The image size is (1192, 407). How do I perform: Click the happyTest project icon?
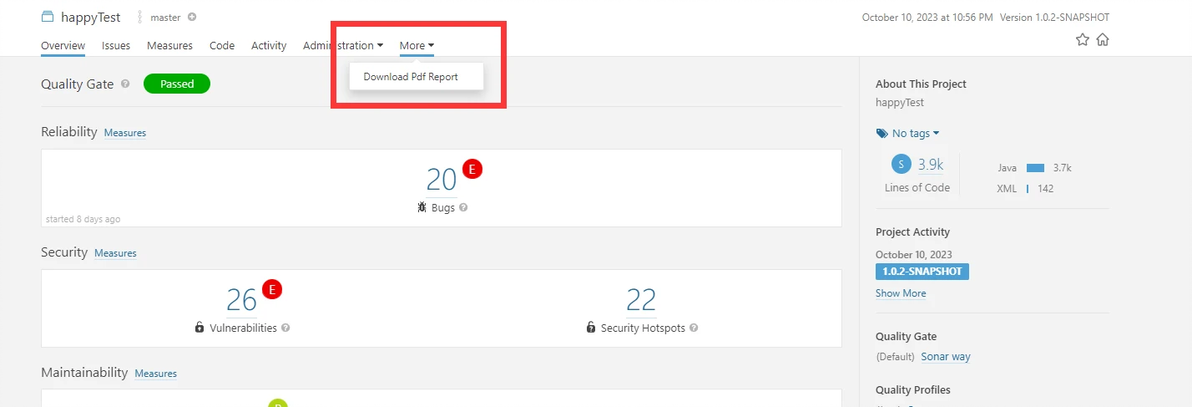pos(48,17)
